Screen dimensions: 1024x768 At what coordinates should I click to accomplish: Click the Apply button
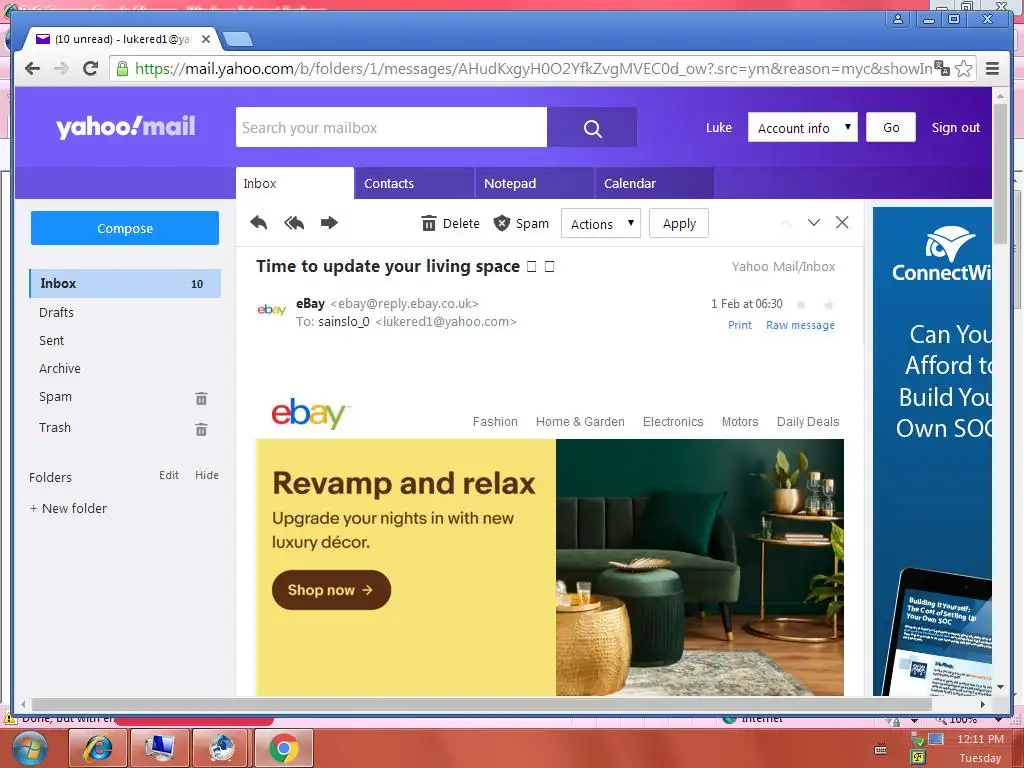coord(679,223)
